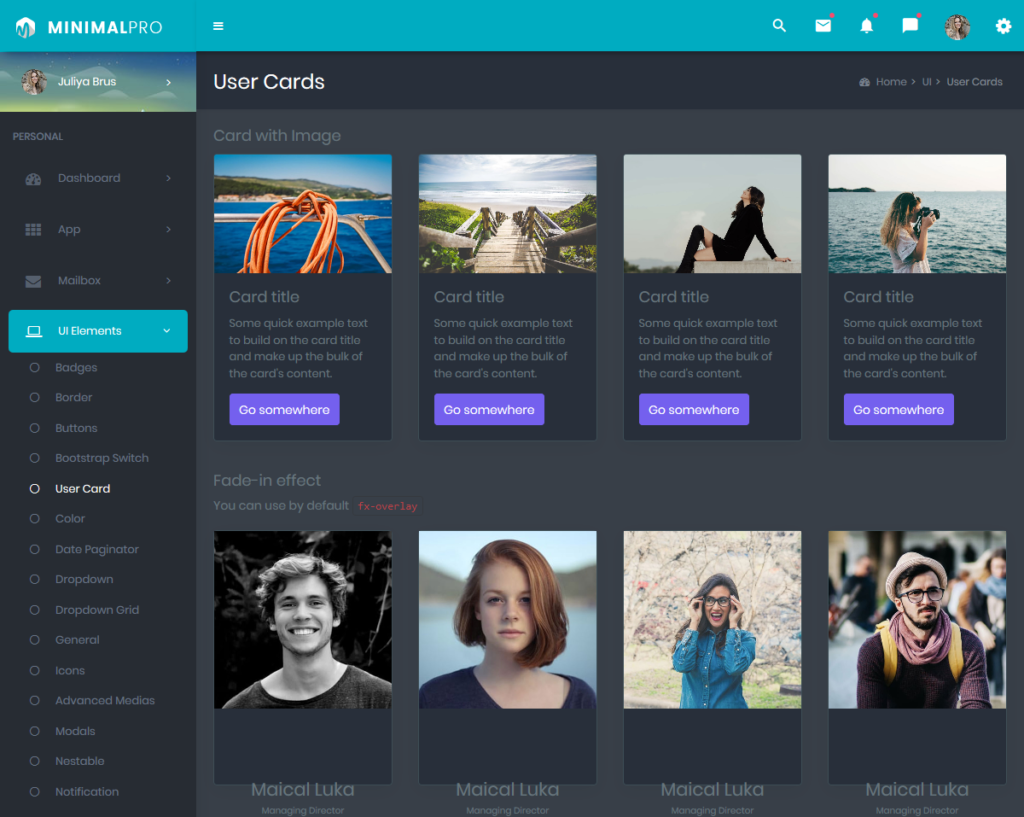Click the MinimalPro logo icon
Image resolution: width=1024 pixels, height=817 pixels.
25,27
